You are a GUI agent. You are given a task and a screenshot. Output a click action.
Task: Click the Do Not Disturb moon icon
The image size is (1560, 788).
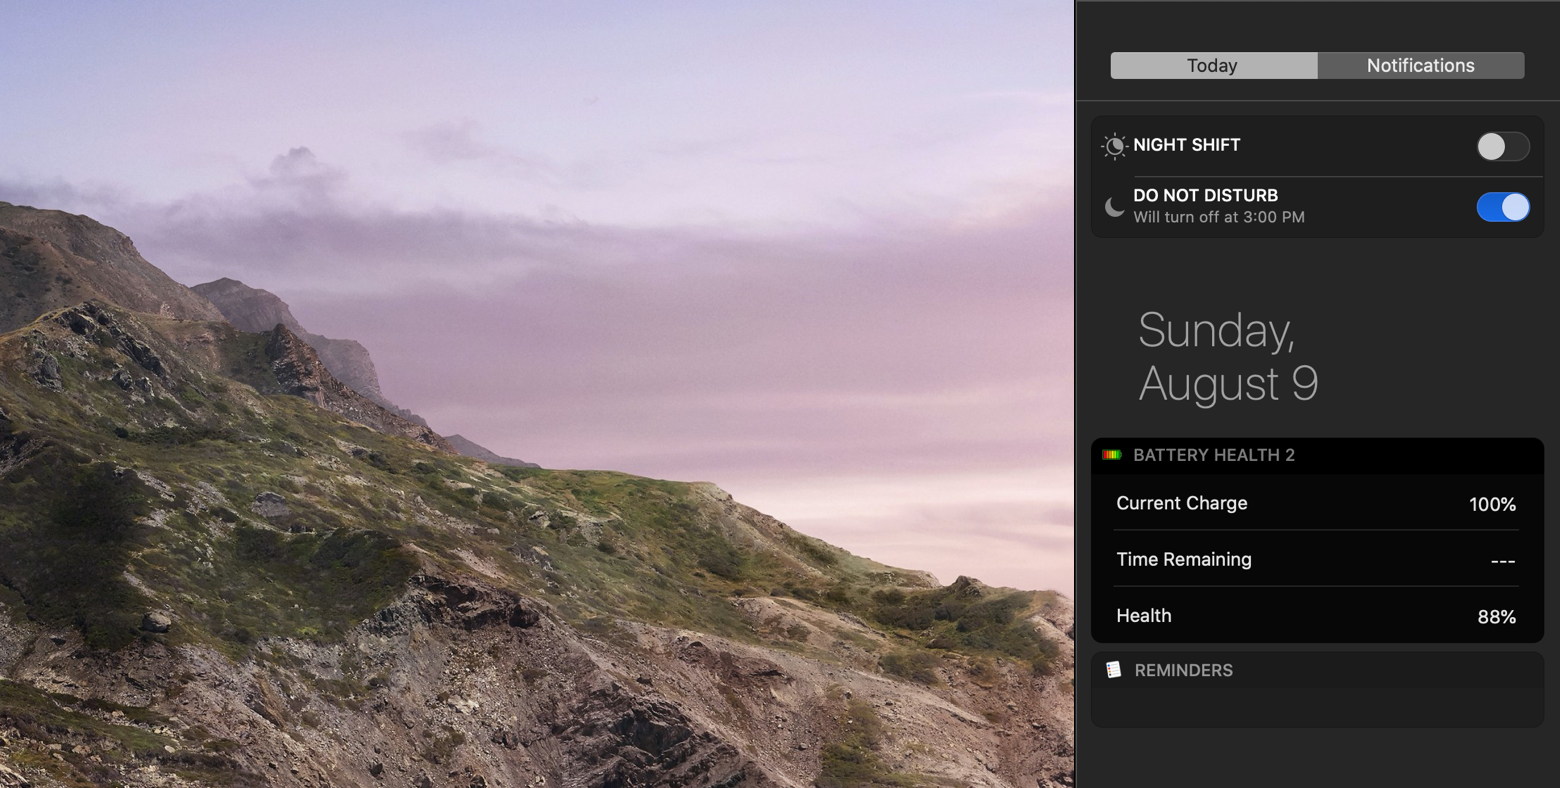coord(1114,207)
